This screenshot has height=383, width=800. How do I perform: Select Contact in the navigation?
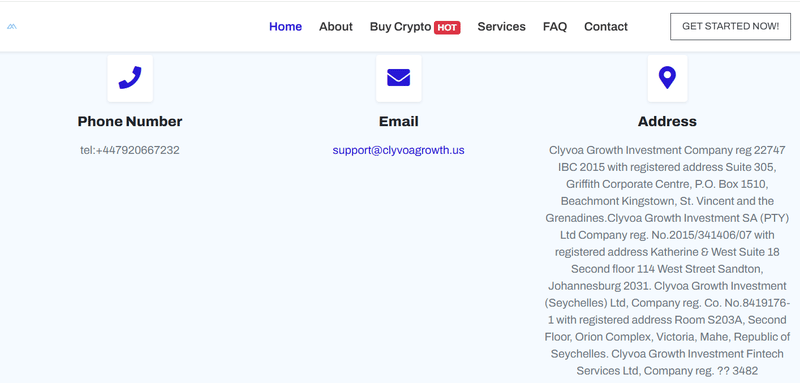click(x=606, y=27)
